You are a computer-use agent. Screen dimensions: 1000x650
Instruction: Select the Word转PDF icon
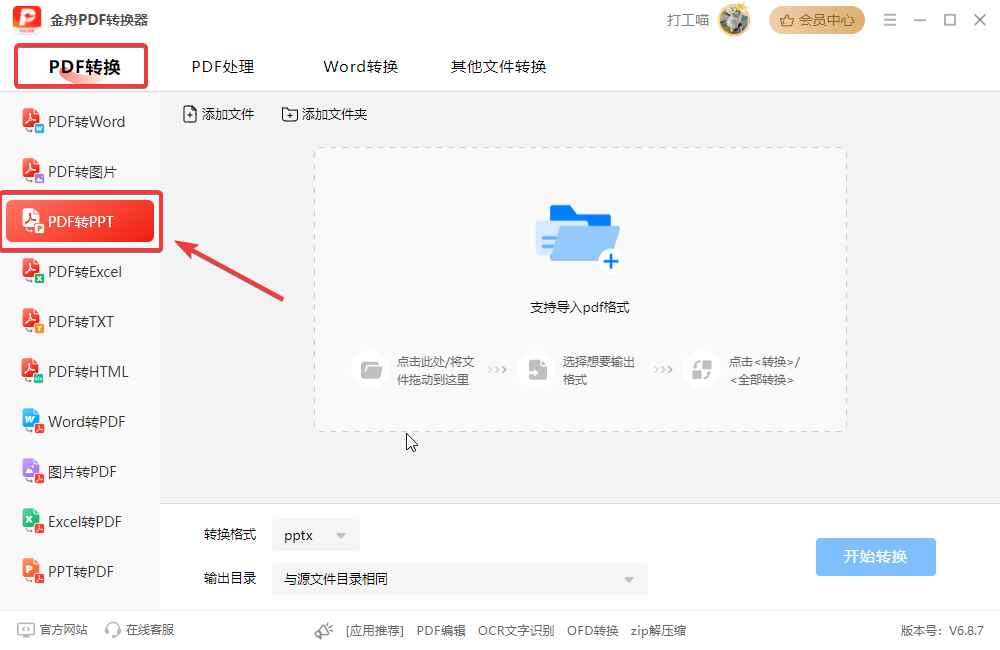click(x=33, y=420)
